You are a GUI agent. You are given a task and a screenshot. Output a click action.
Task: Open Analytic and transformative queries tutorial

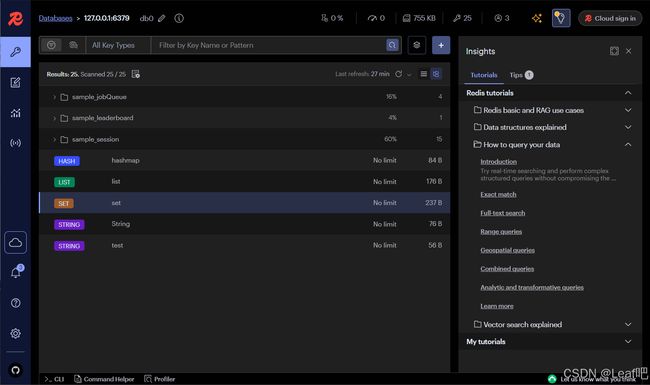click(x=532, y=287)
